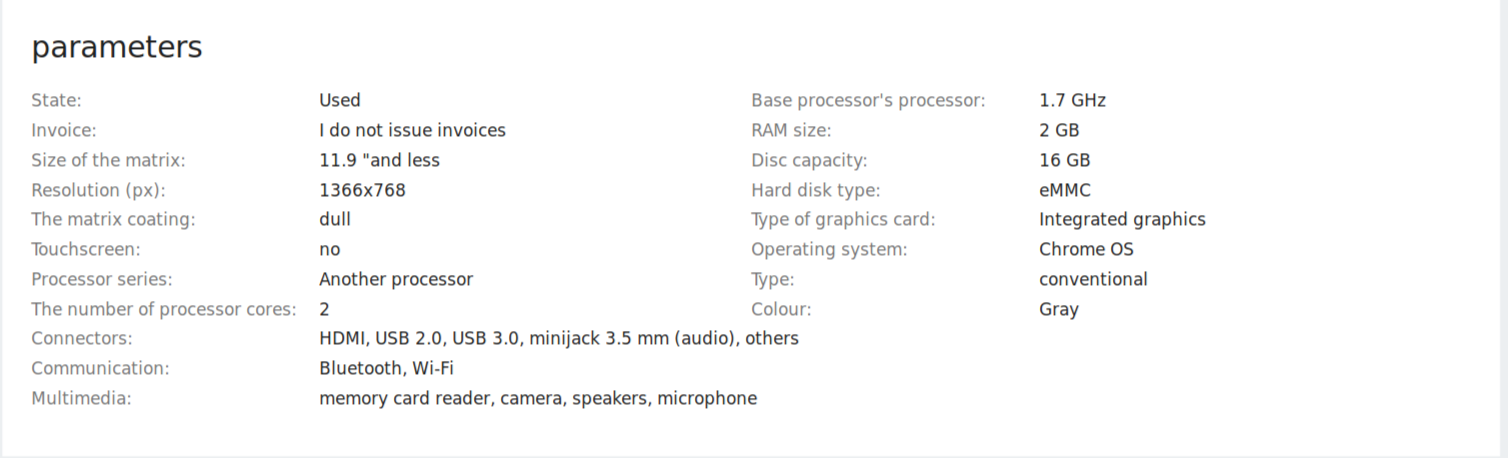
Task: Click the "dull" matrix coating value
Action: point(335,219)
